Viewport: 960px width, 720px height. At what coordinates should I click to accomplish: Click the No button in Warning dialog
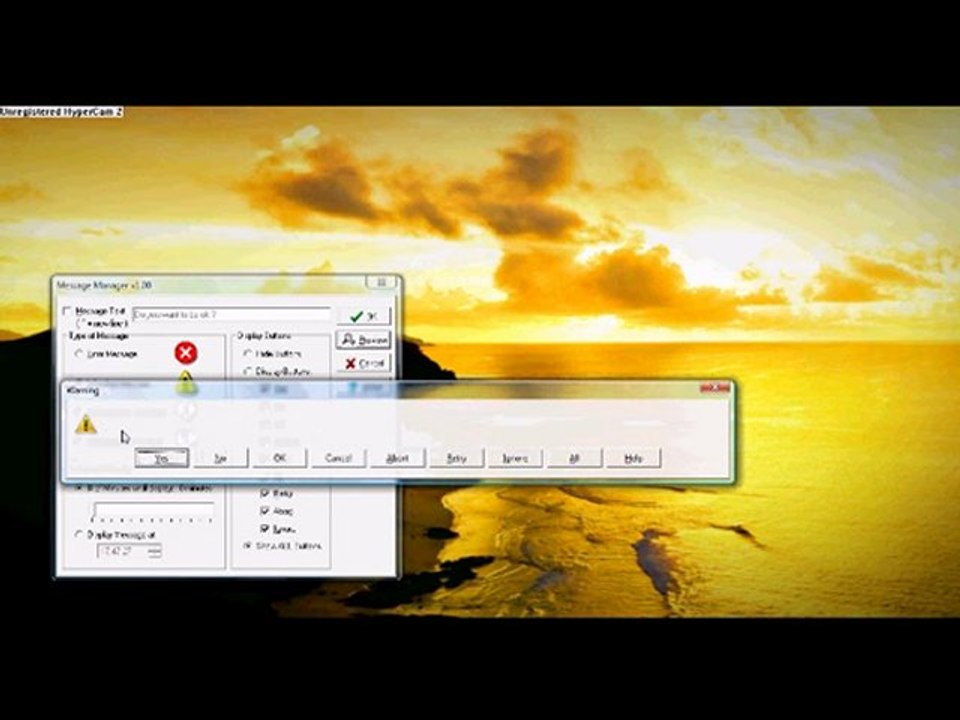(x=220, y=458)
